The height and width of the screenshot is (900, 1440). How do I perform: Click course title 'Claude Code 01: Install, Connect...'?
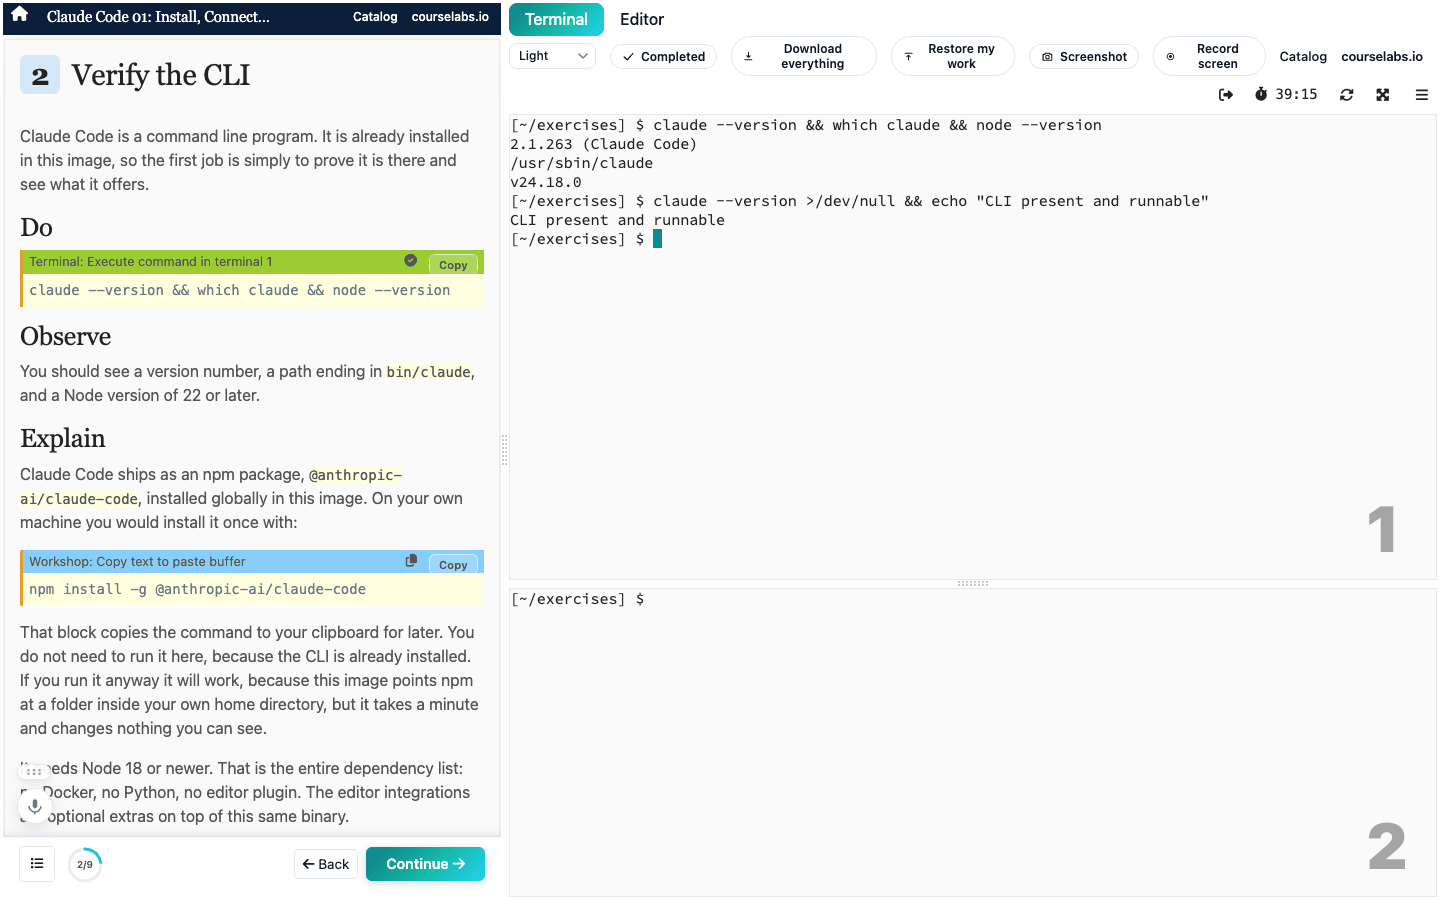pyautogui.click(x=158, y=17)
